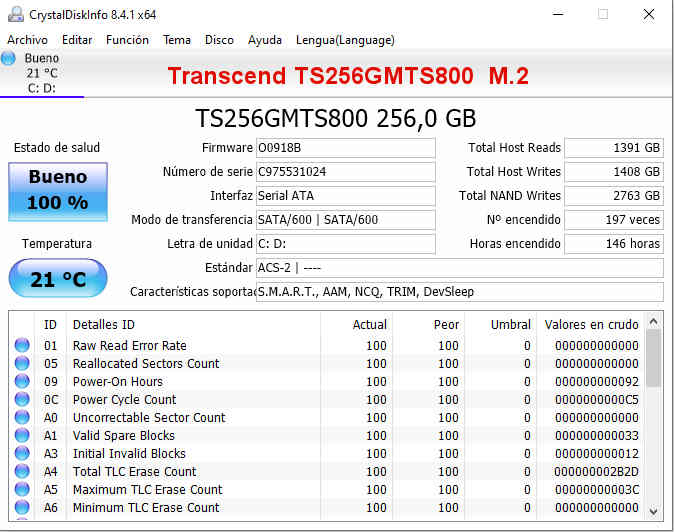The width and height of the screenshot is (674, 532).
Task: Click status orb for Reallocated Sectors Count
Action: click(x=22, y=363)
